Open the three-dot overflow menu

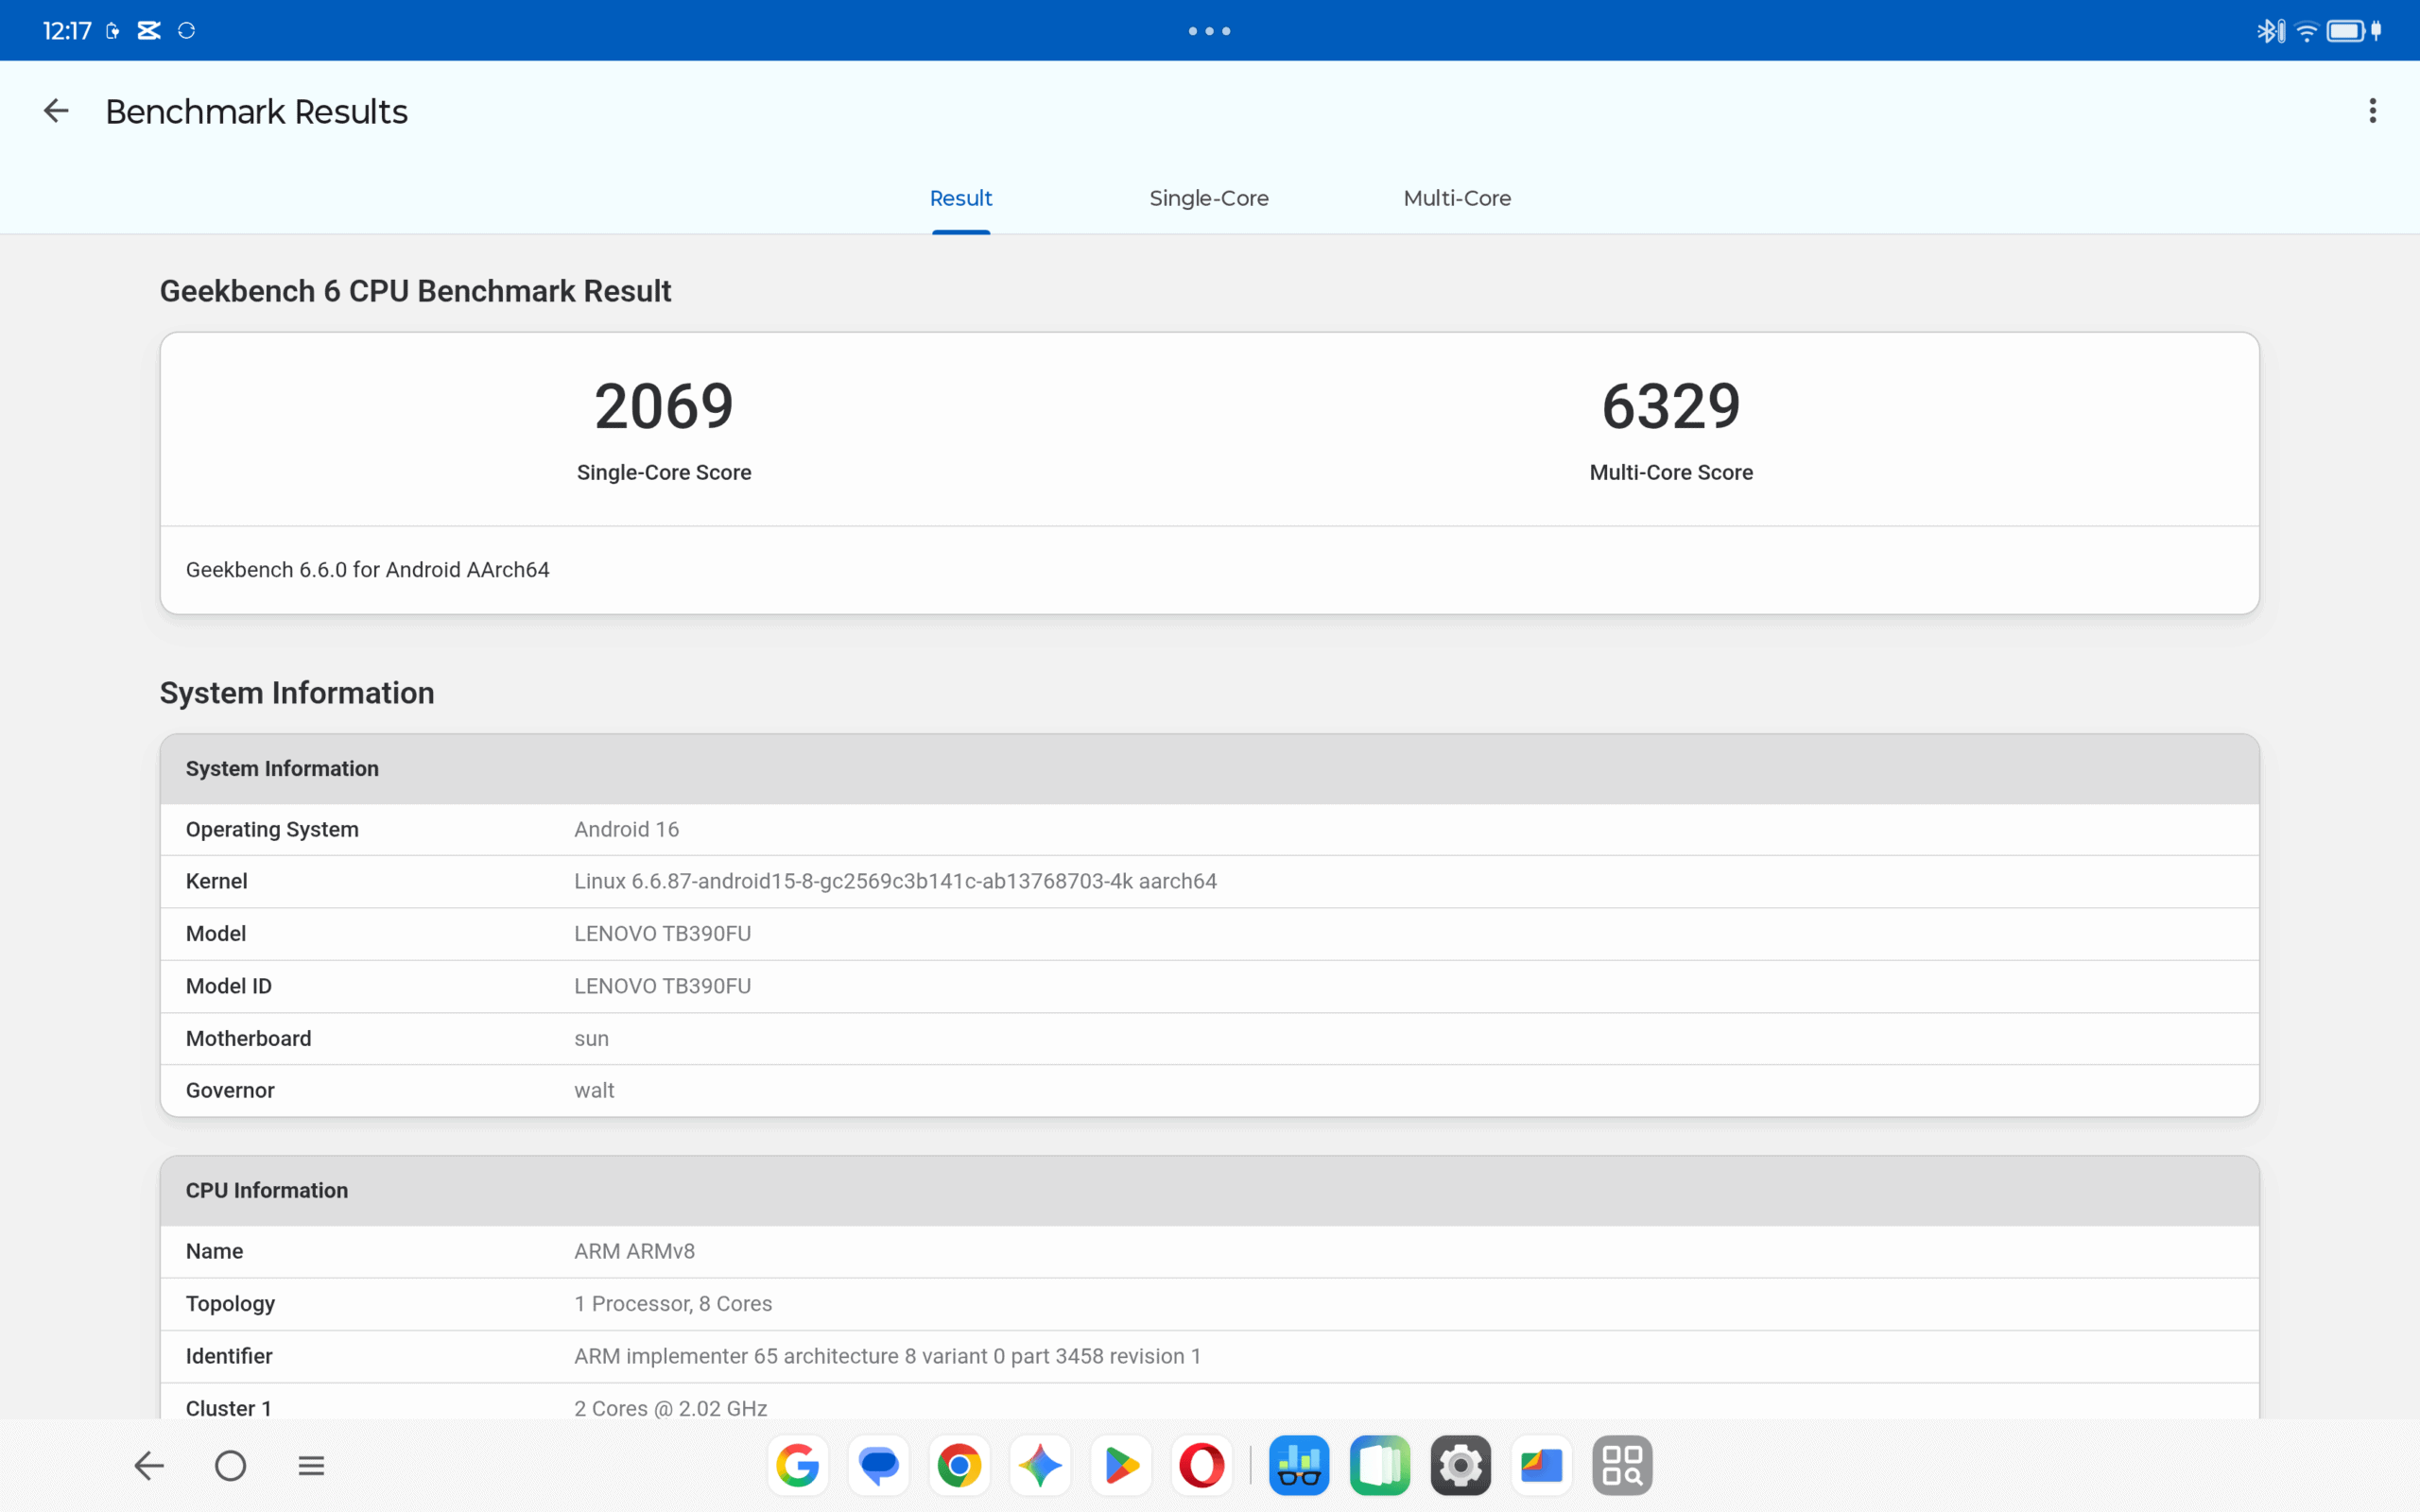coord(2372,111)
